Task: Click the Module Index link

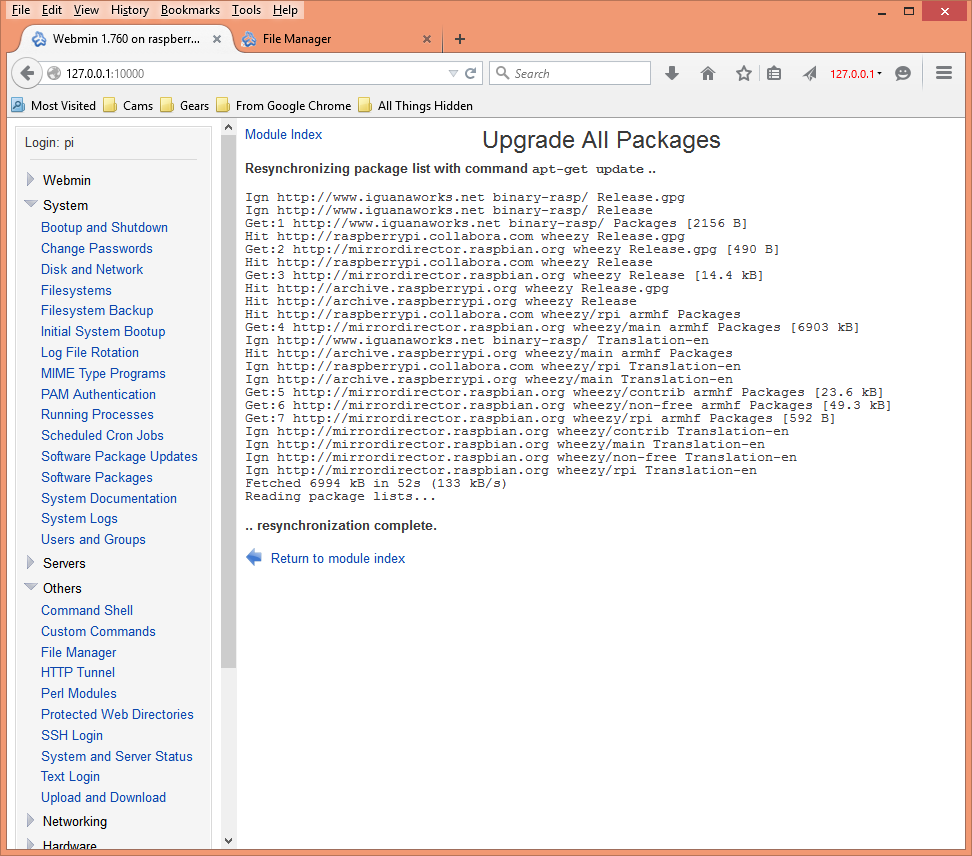Action: pos(283,134)
